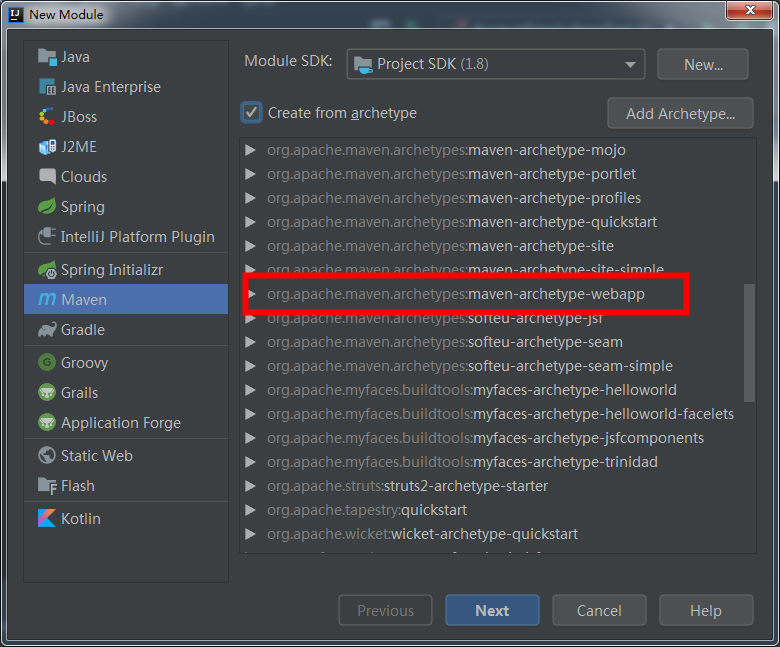The image size is (780, 647).
Task: Expand maven-archetype-mojo node
Action: coord(251,150)
